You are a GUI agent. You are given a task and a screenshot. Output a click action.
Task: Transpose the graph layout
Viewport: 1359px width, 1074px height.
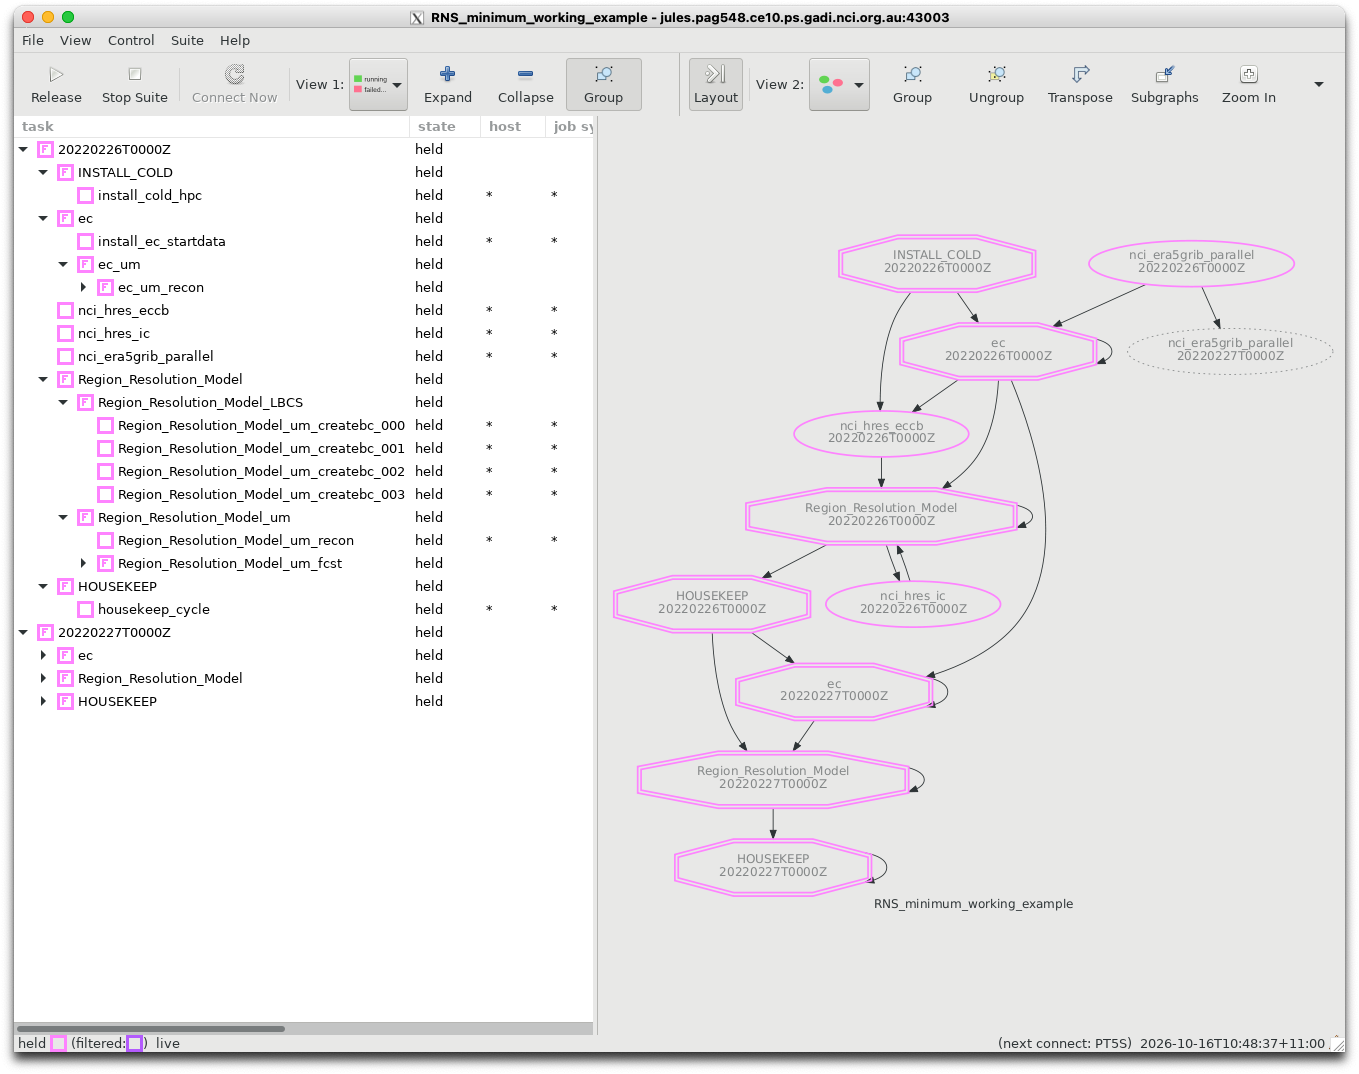[x=1080, y=74]
